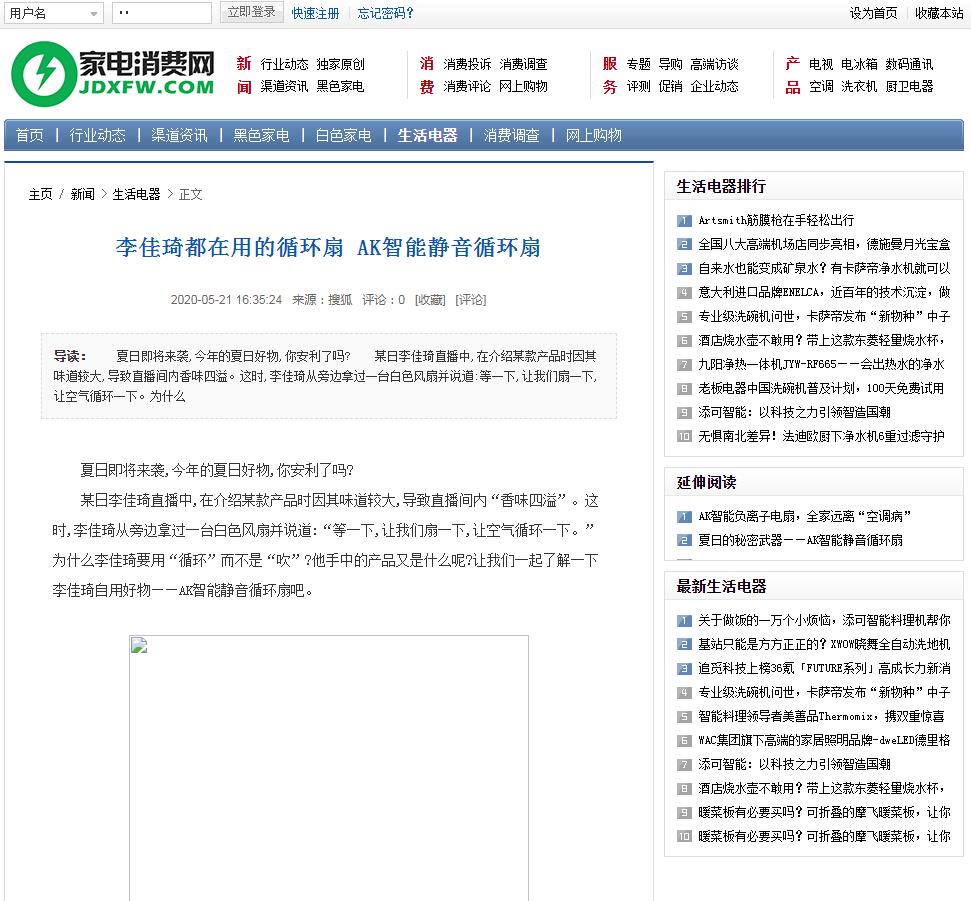Open ranking item 全国八大高端机场店同步亮相

(x=824, y=244)
